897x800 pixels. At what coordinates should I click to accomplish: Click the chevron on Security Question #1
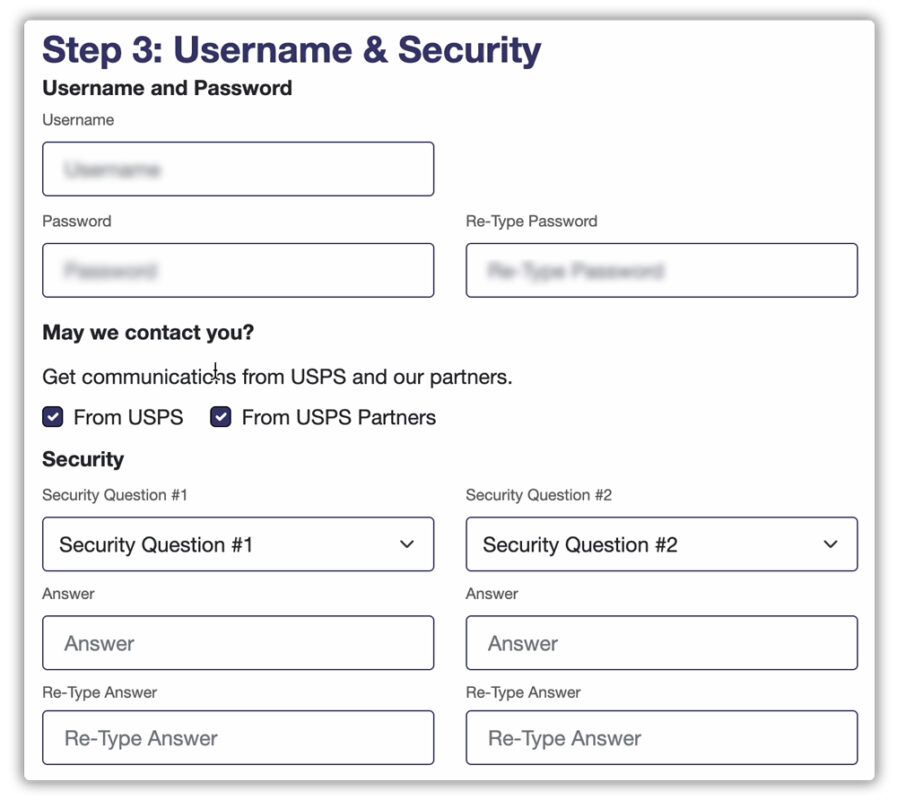point(407,544)
